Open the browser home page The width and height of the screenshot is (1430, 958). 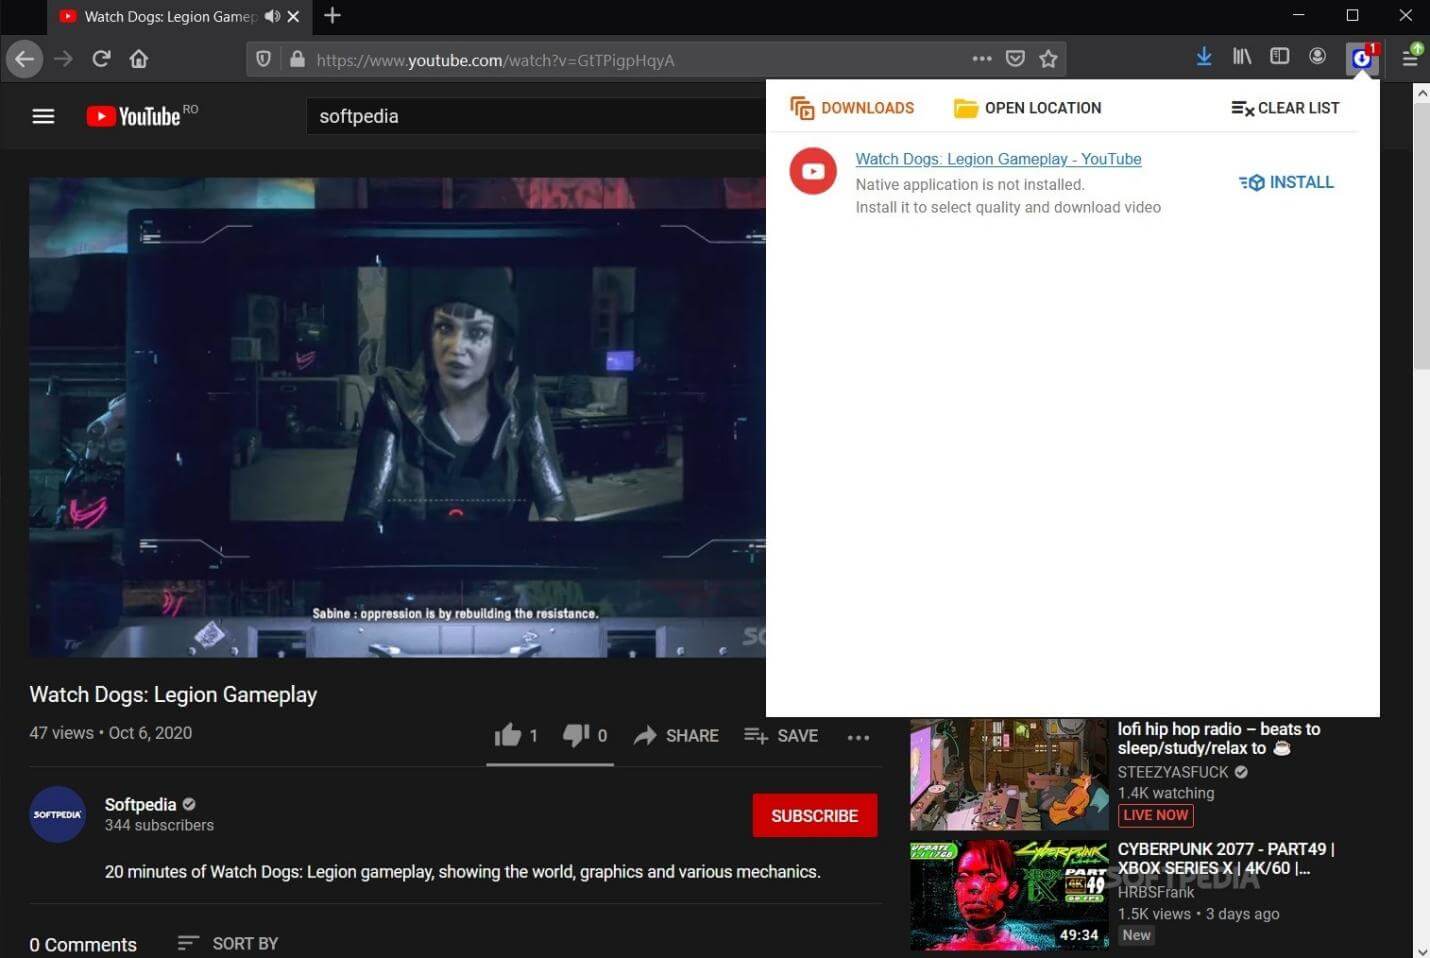pos(139,59)
